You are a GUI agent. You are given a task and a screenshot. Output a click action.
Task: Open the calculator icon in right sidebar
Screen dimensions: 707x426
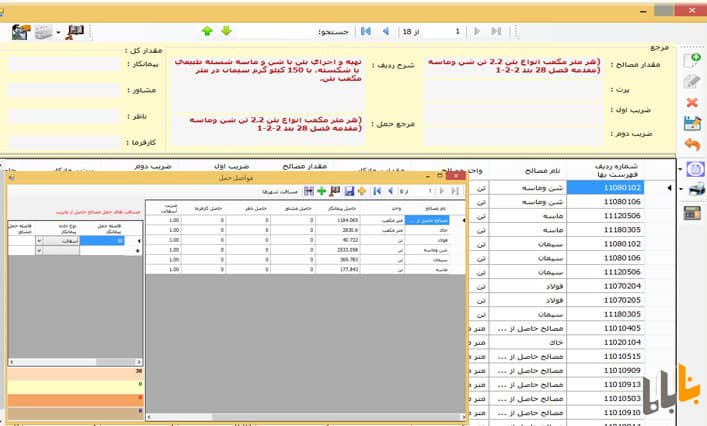click(692, 213)
